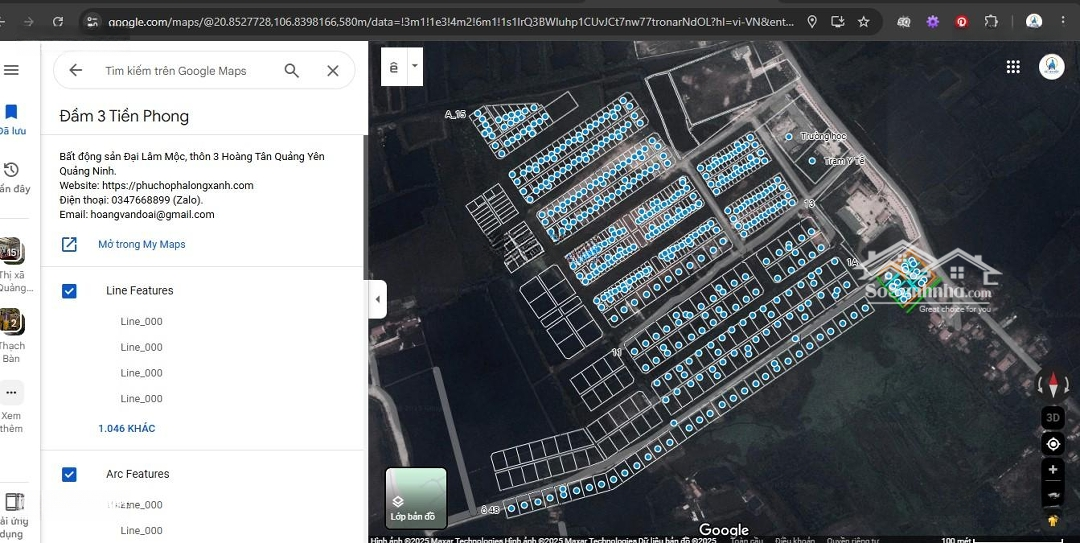The width and height of the screenshot is (1080, 543).
Task: Click the back arrow in search box
Action: 75,70
